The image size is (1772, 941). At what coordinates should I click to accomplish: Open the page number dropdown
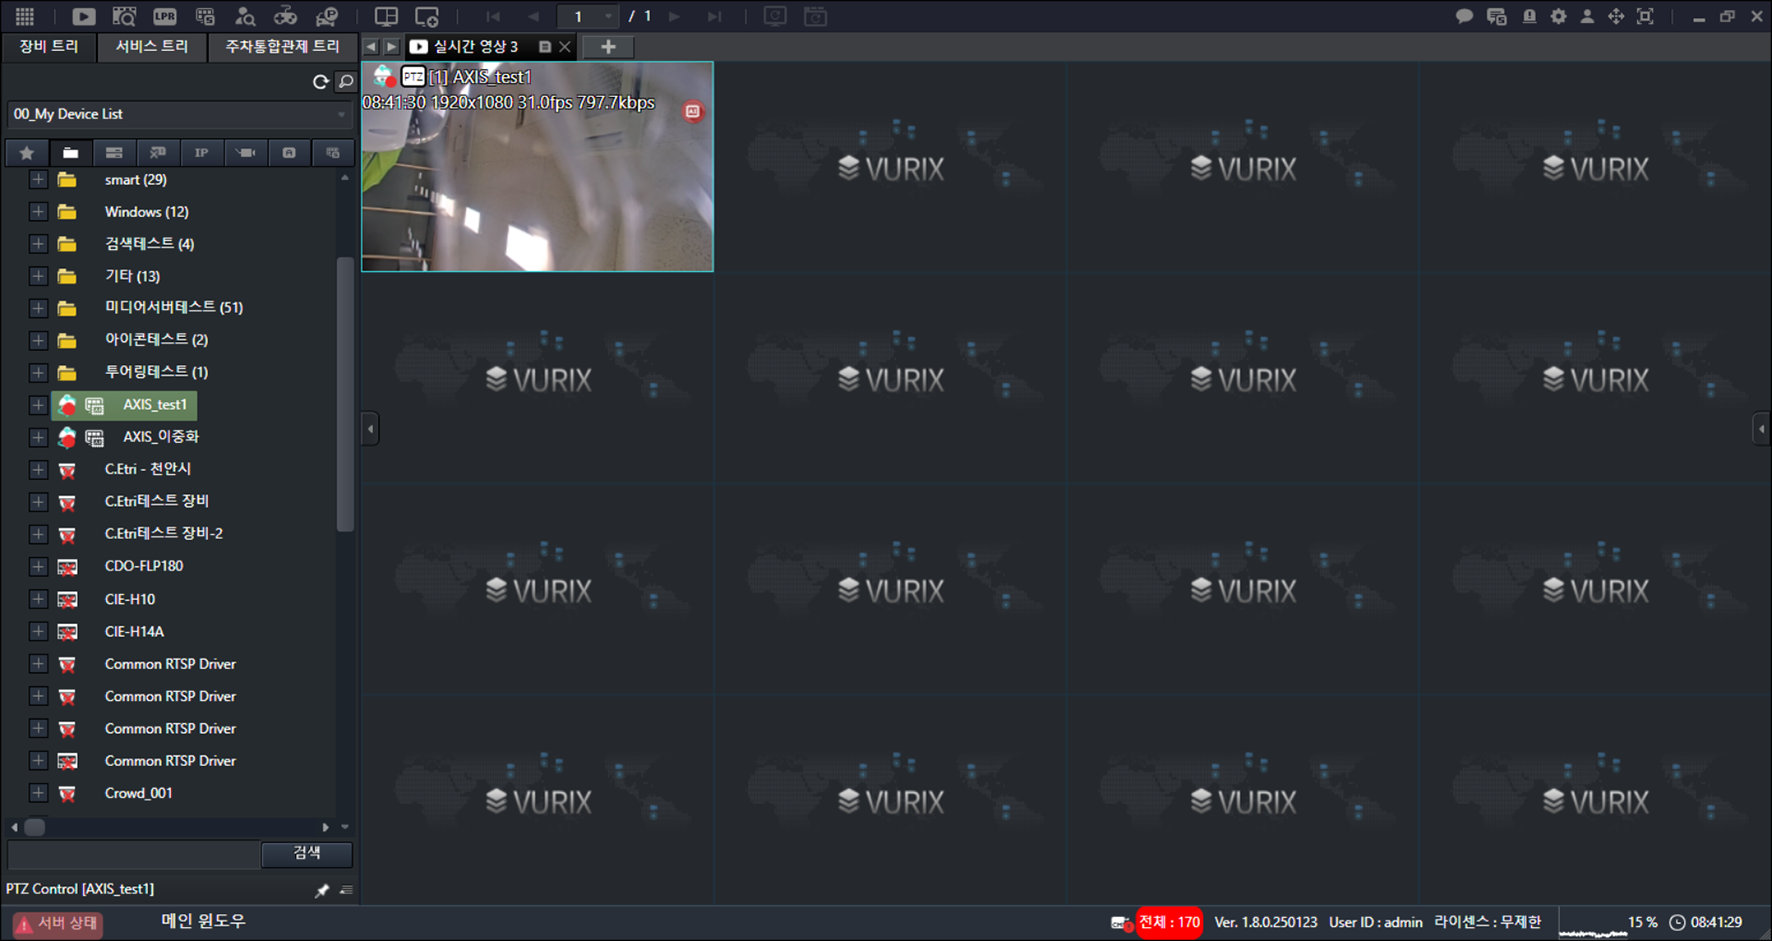pyautogui.click(x=608, y=16)
